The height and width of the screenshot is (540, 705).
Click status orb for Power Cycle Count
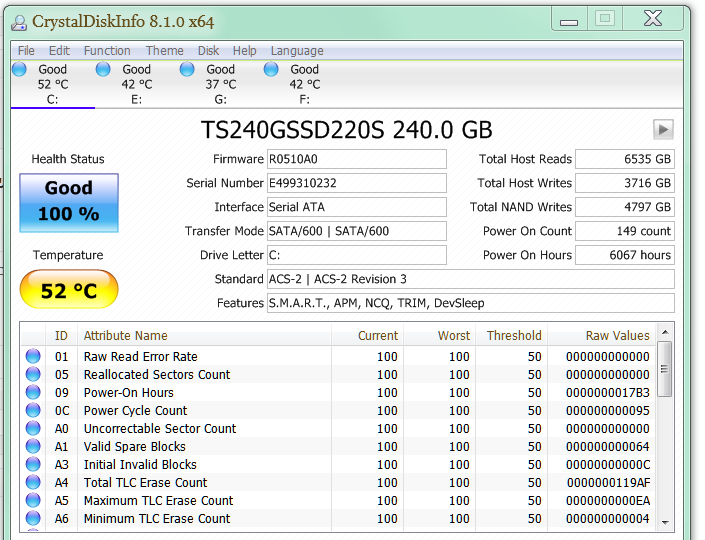tap(33, 410)
